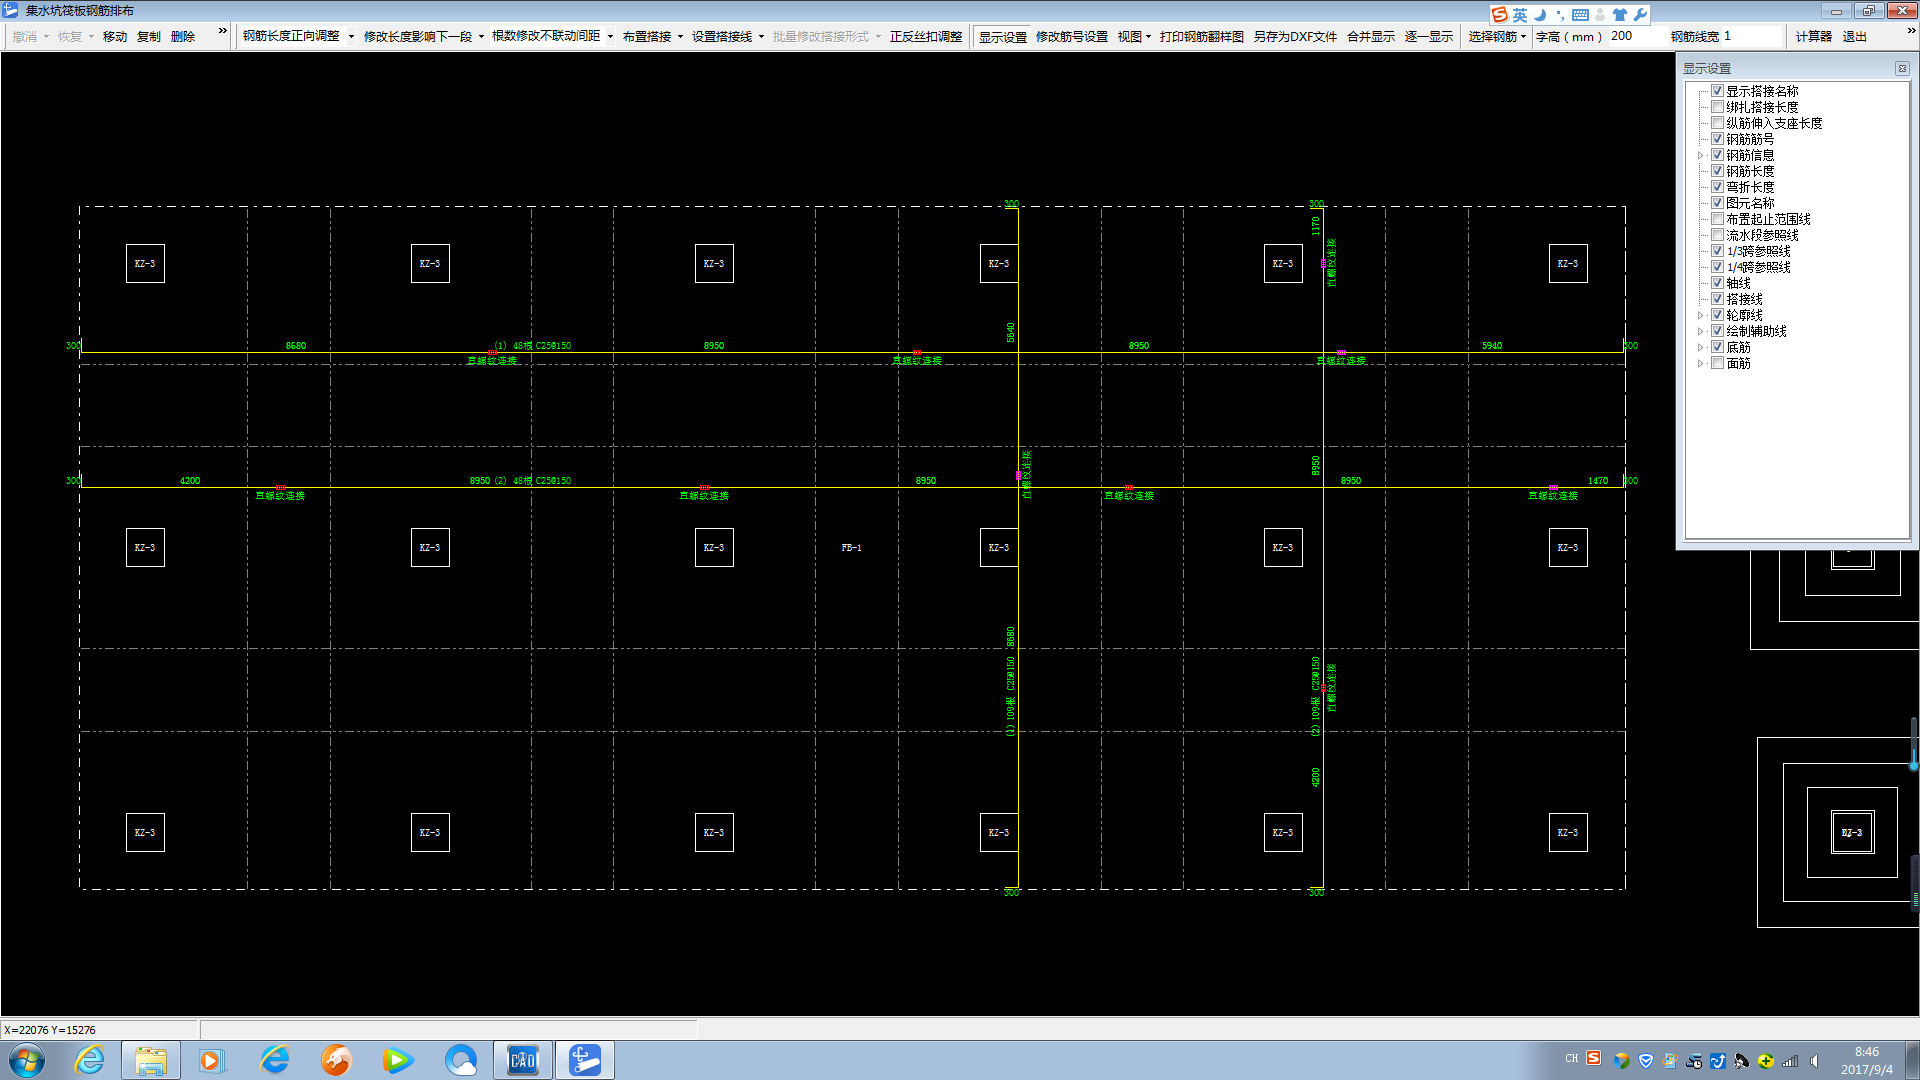1920x1080 pixels.
Task: Click 打印钢筋翻样图 button
Action: pyautogui.click(x=1202, y=36)
